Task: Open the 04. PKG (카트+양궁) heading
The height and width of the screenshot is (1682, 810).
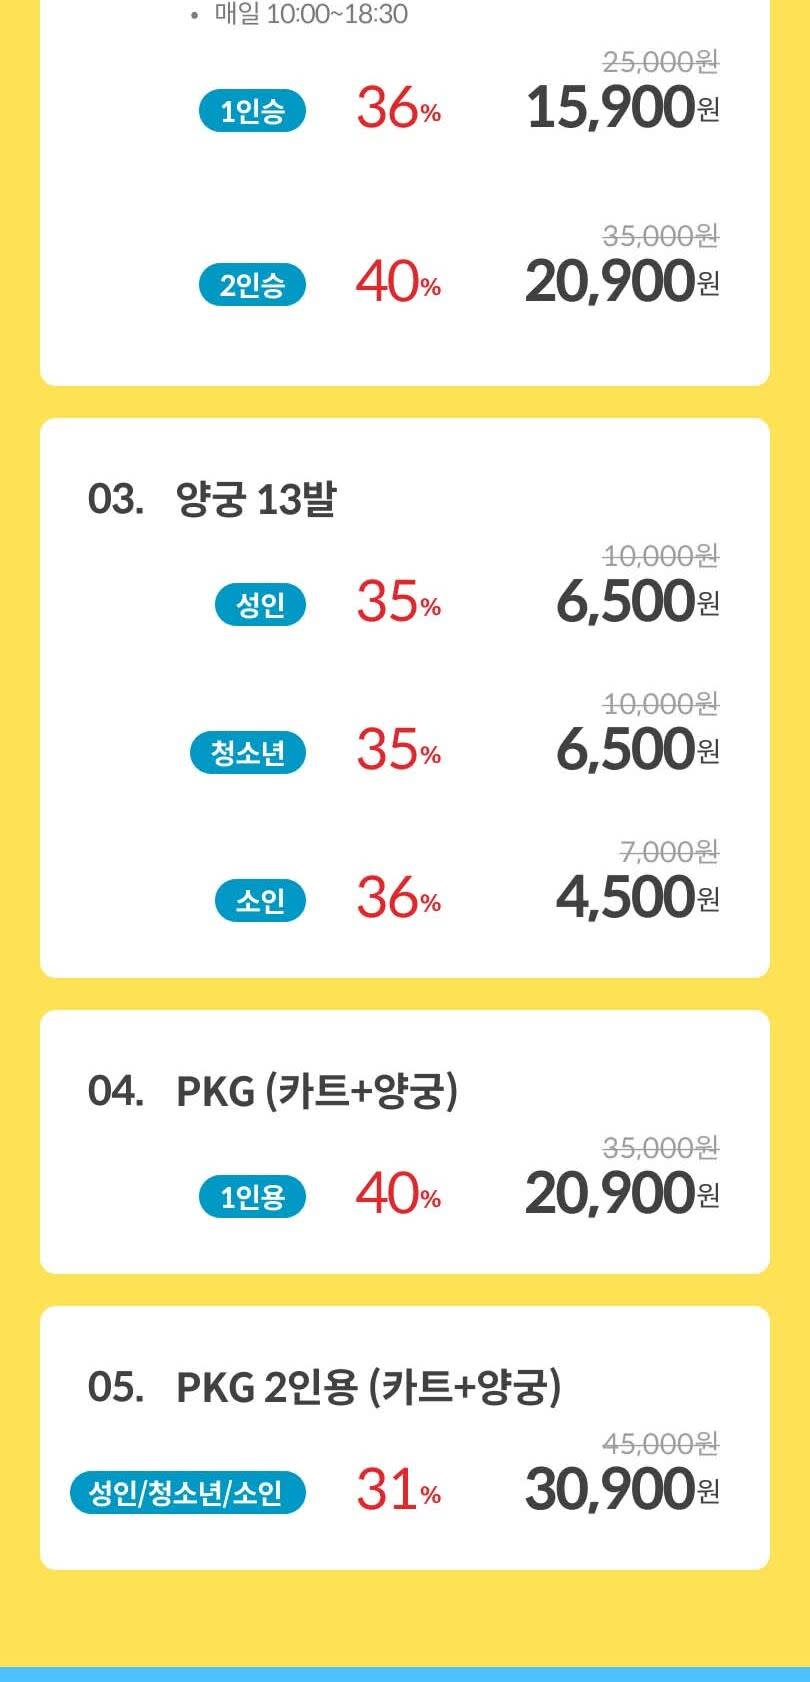Action: pos(272,1090)
